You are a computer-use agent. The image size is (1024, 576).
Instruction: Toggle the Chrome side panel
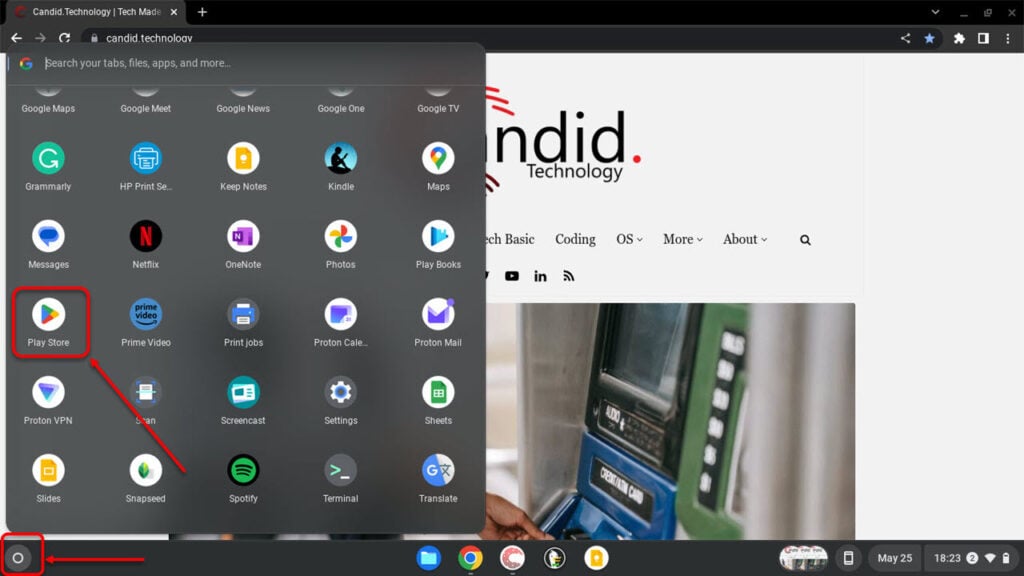point(983,39)
